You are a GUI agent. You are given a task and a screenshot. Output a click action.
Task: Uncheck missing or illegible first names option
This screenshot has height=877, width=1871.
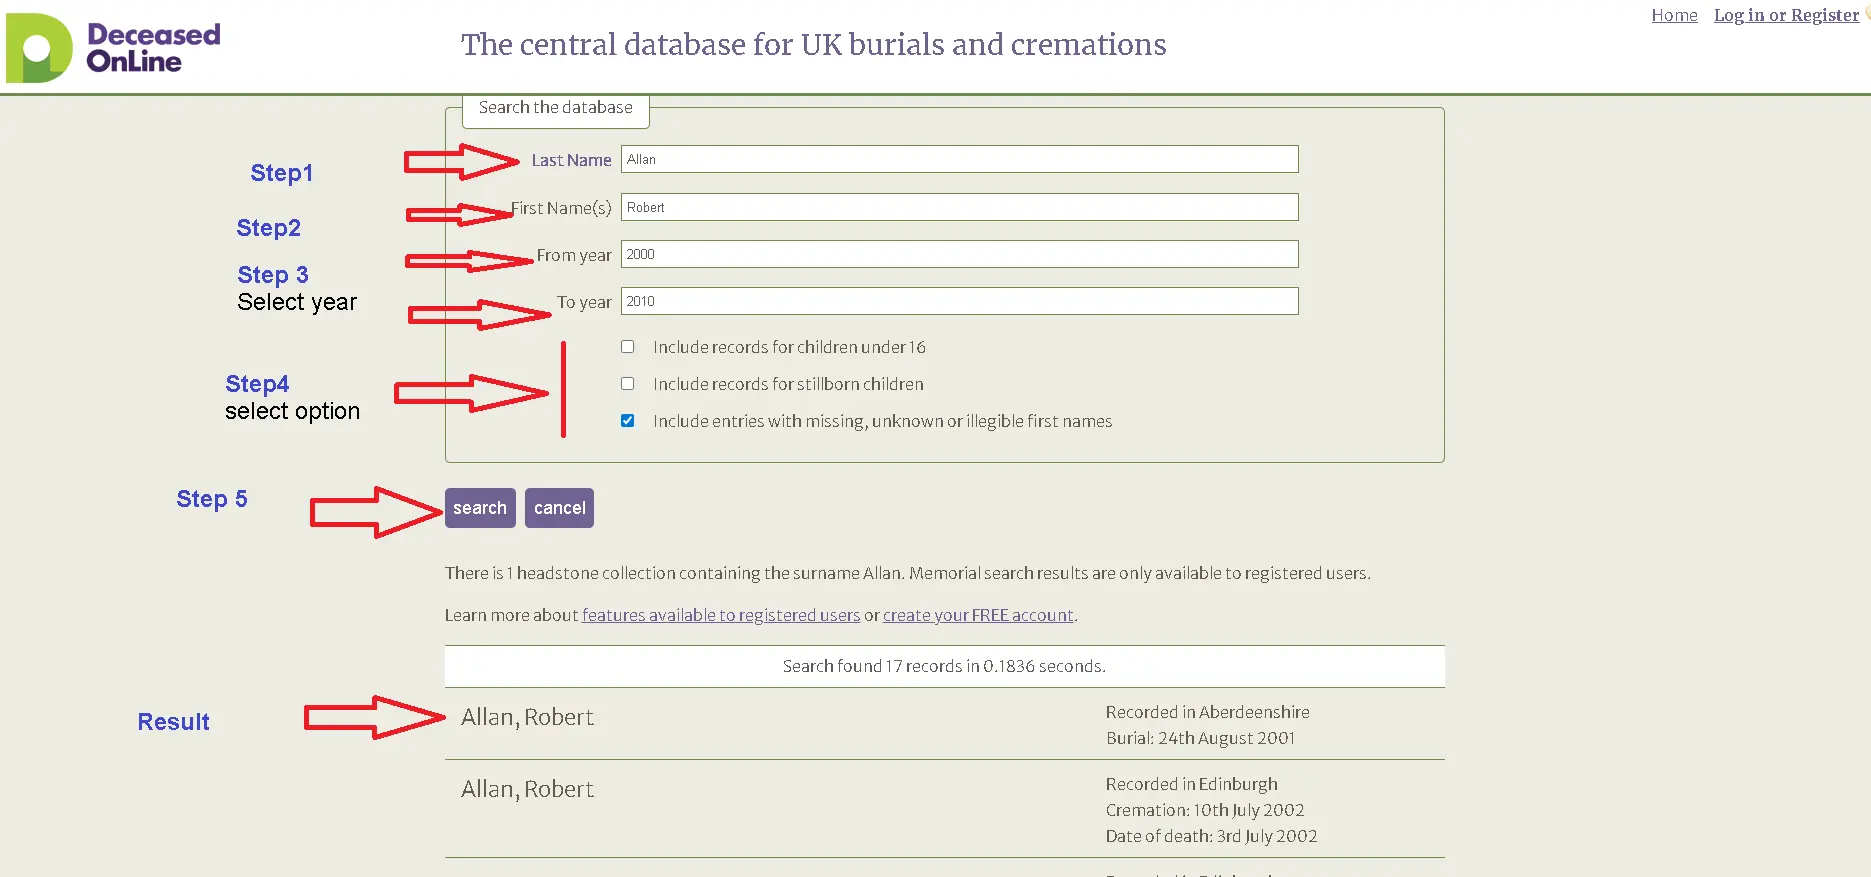[x=628, y=421]
